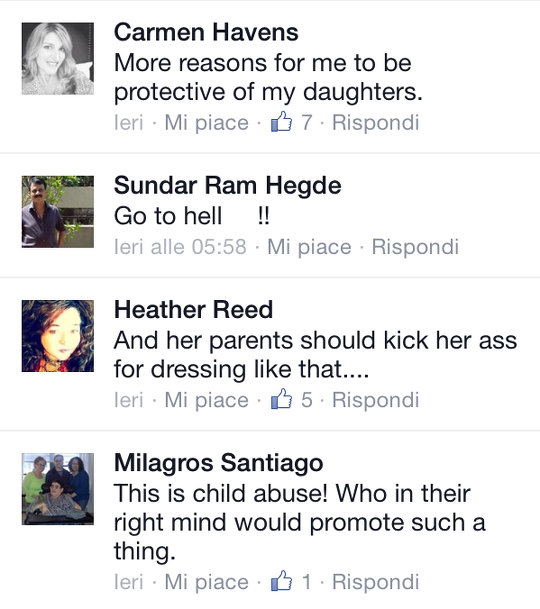Open Milagros Santiago's profile picture
This screenshot has height=609, width=540.
pyautogui.click(x=58, y=489)
